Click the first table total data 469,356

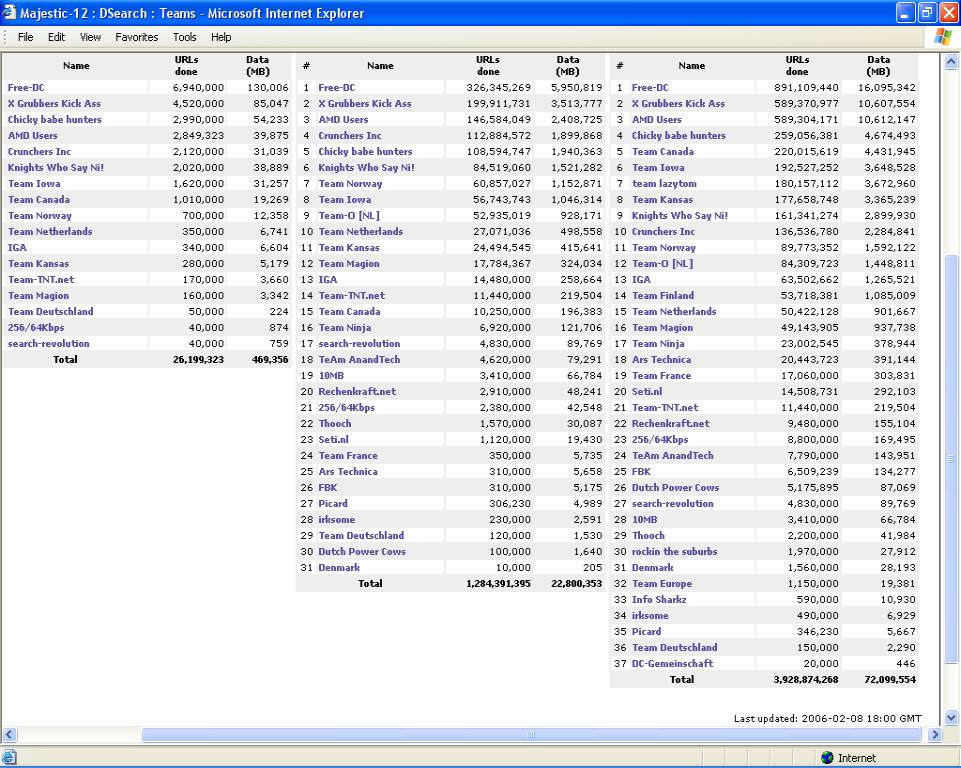pyautogui.click(x=270, y=360)
